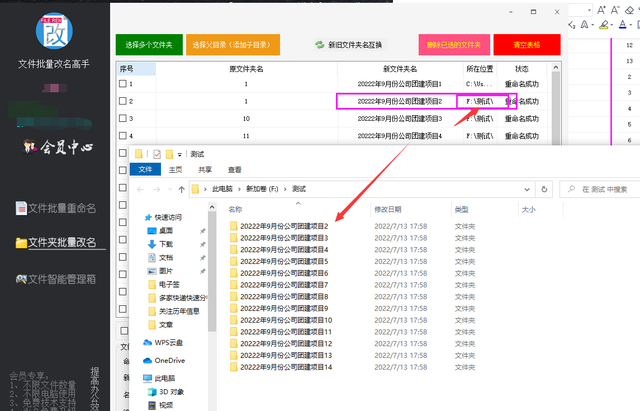This screenshot has height=411, width=640.
Task: Click text effects outlined A icon
Action: click(584, 25)
